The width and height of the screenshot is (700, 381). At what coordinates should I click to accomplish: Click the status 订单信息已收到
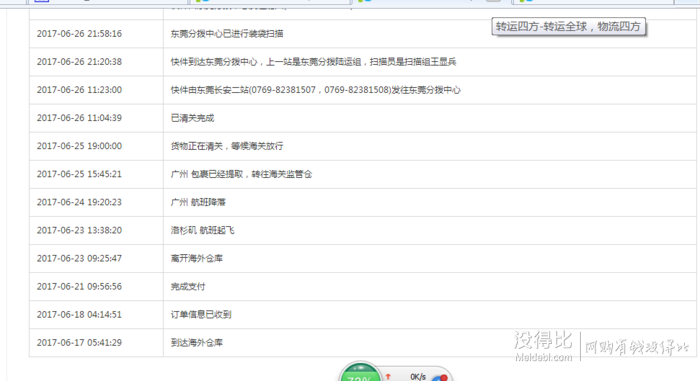tap(201, 315)
